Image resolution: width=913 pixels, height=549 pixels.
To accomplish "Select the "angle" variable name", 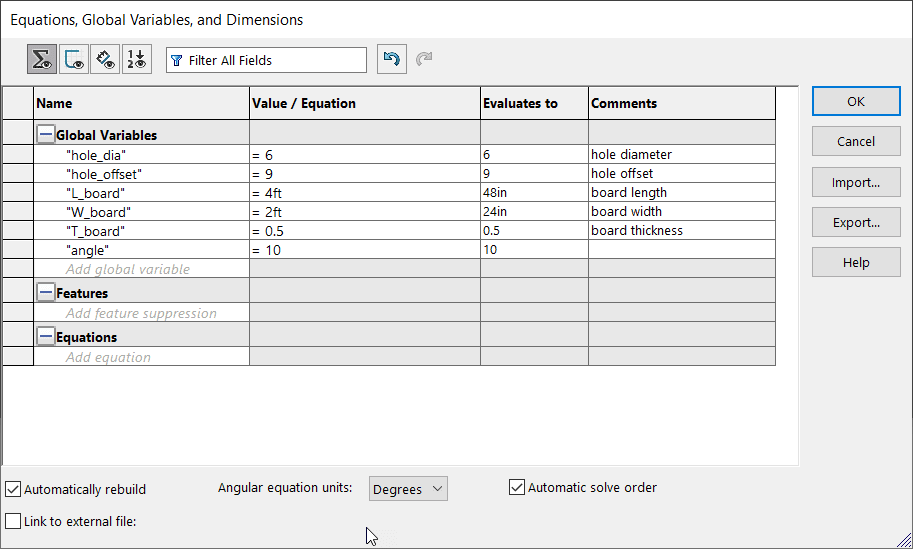I will [x=87, y=250].
